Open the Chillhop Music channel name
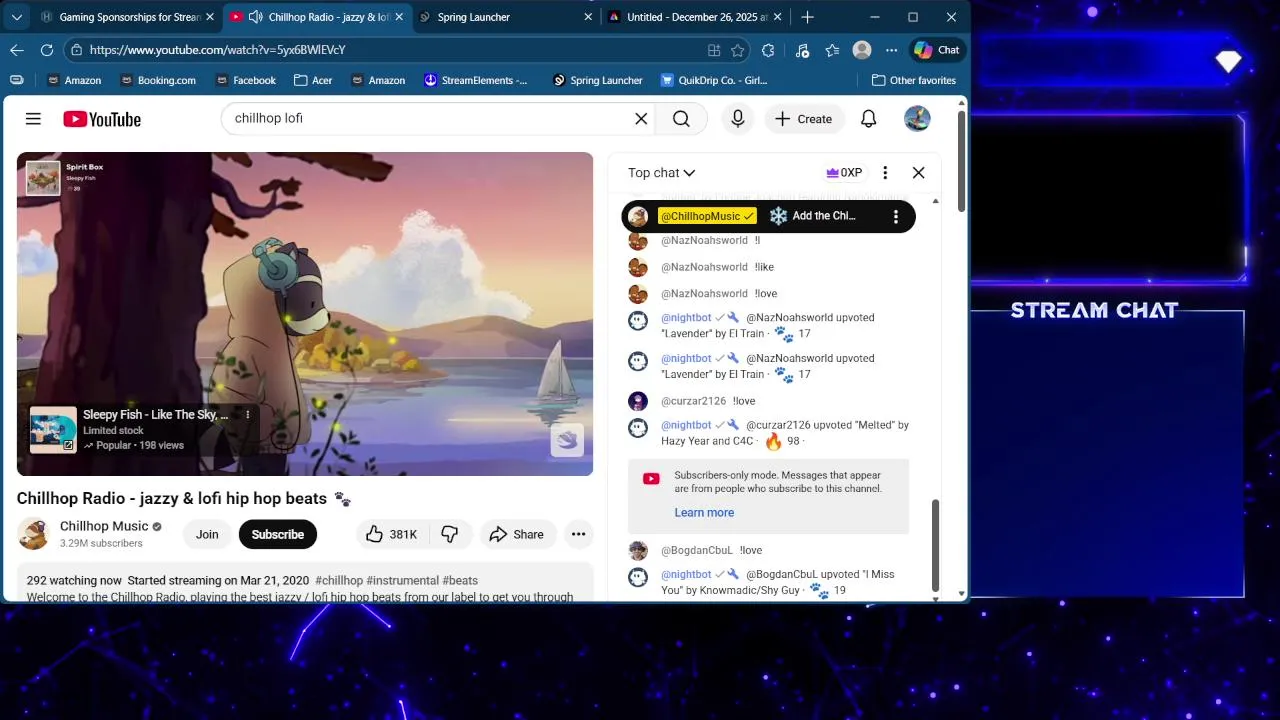This screenshot has width=1280, height=720. click(104, 526)
